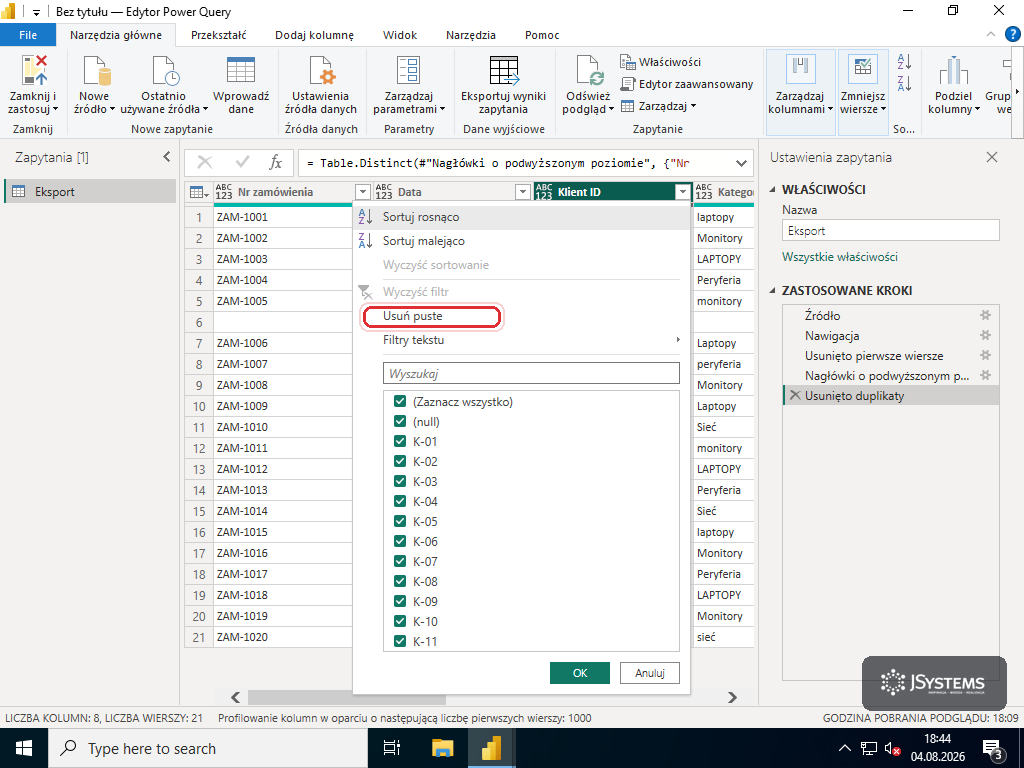1024x768 pixels.
Task: Open gear settings for the Źródło step
Action: 985,315
